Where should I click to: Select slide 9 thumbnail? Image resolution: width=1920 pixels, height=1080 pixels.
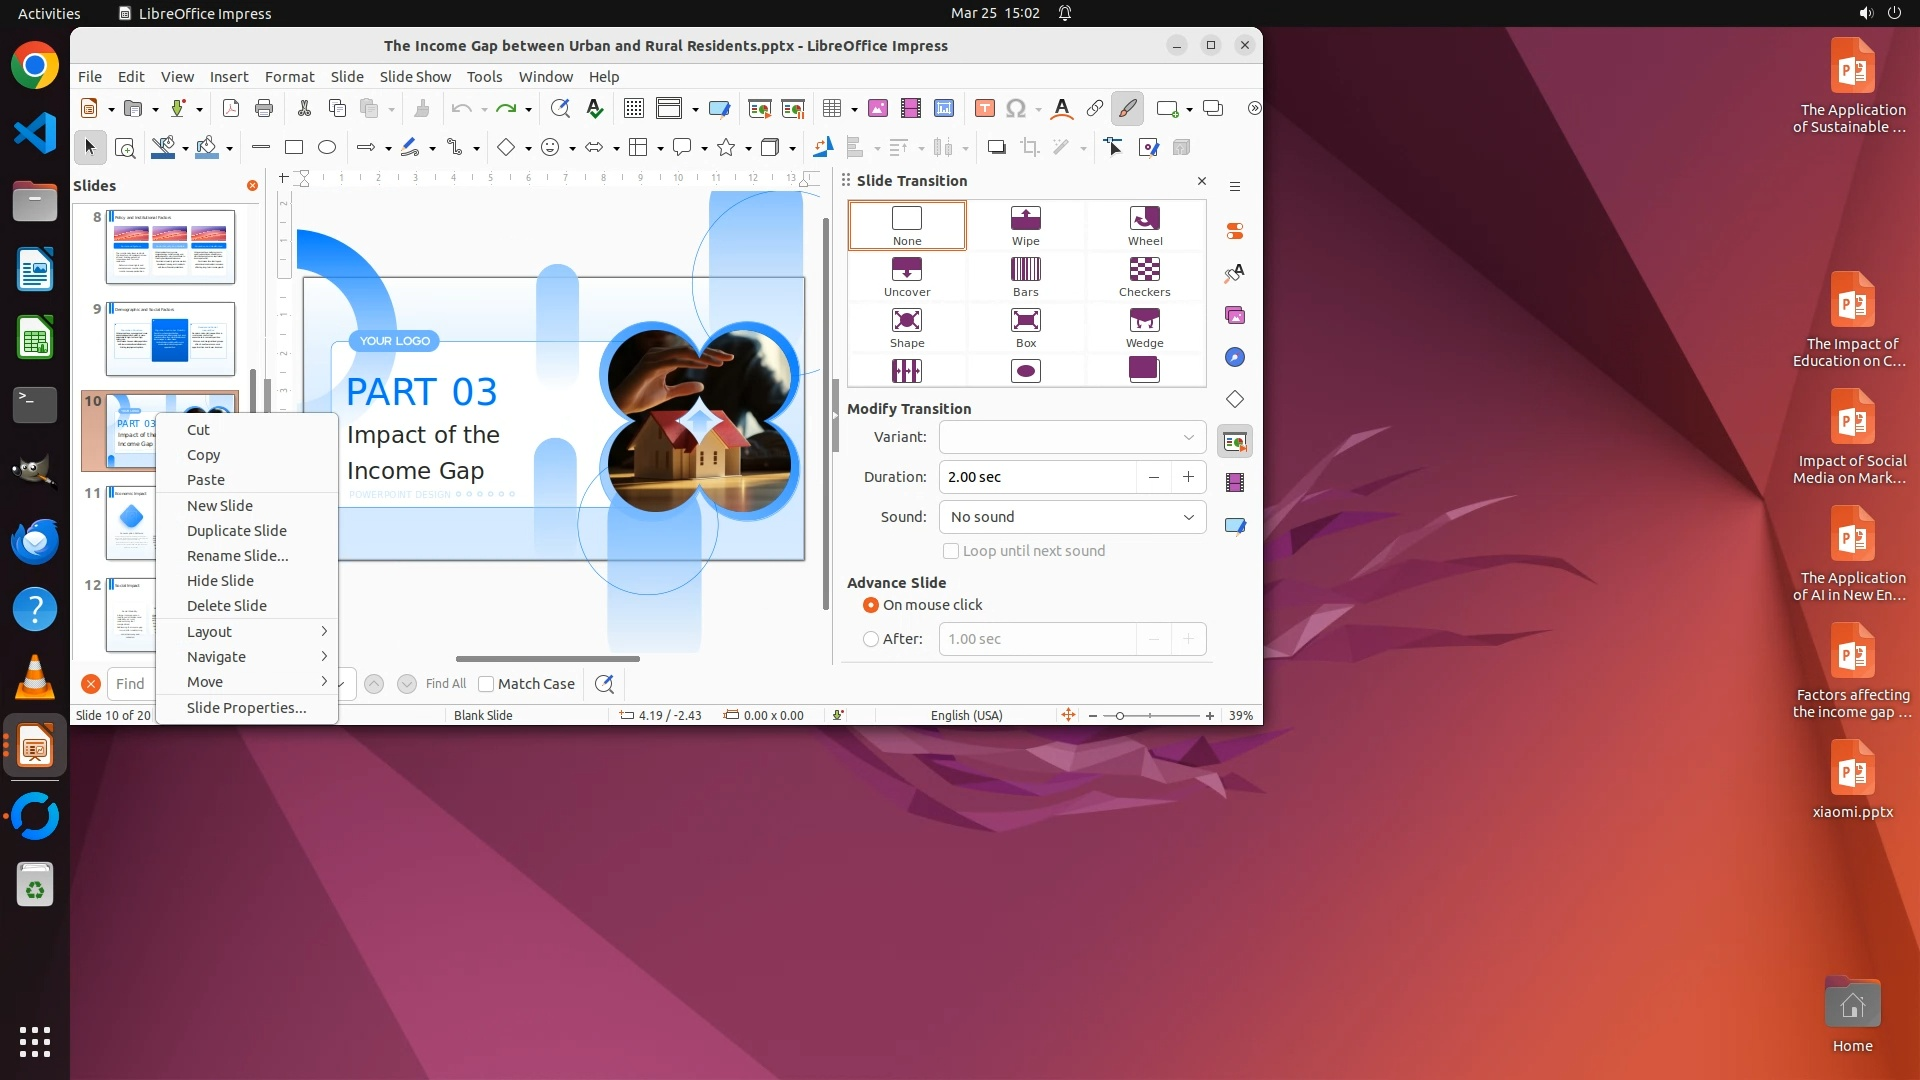tap(170, 339)
